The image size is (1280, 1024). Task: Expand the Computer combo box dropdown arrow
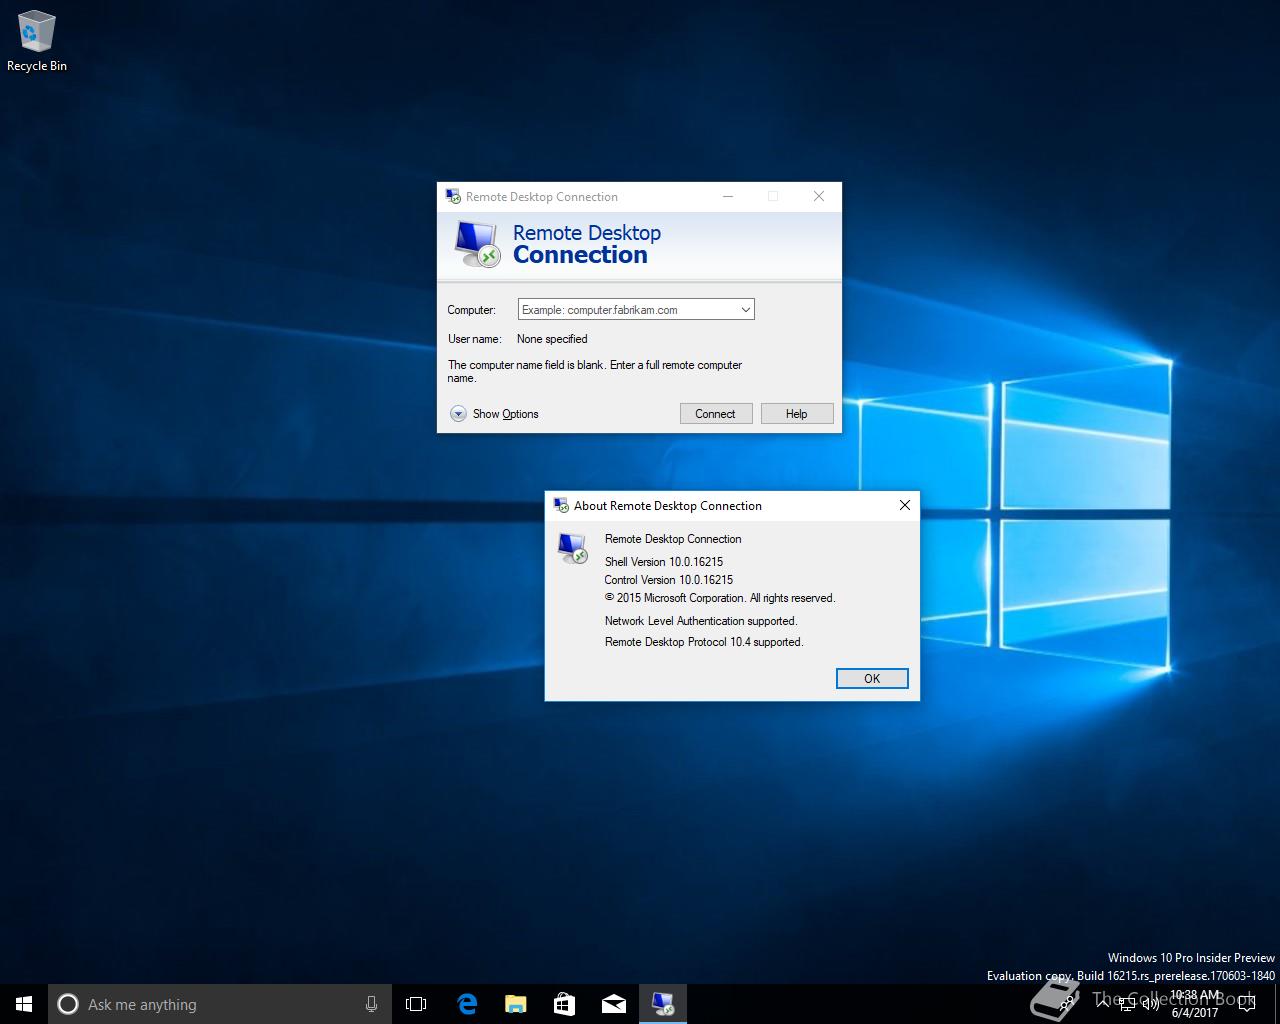745,310
